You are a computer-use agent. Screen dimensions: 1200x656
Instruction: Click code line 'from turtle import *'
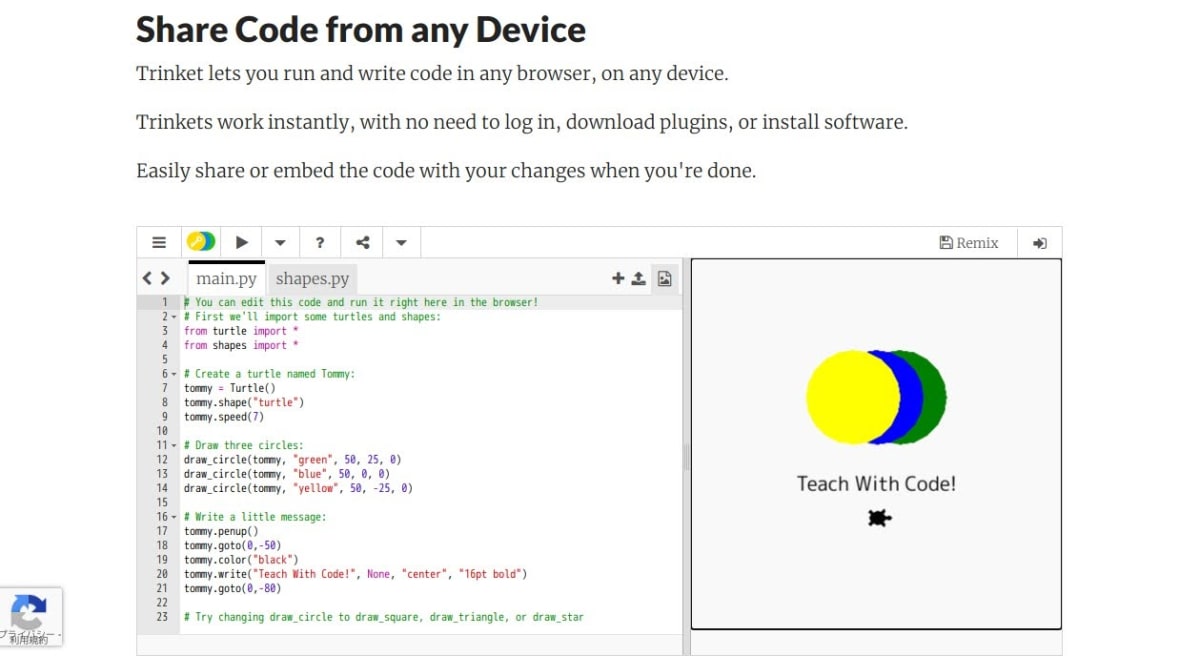[241, 331]
